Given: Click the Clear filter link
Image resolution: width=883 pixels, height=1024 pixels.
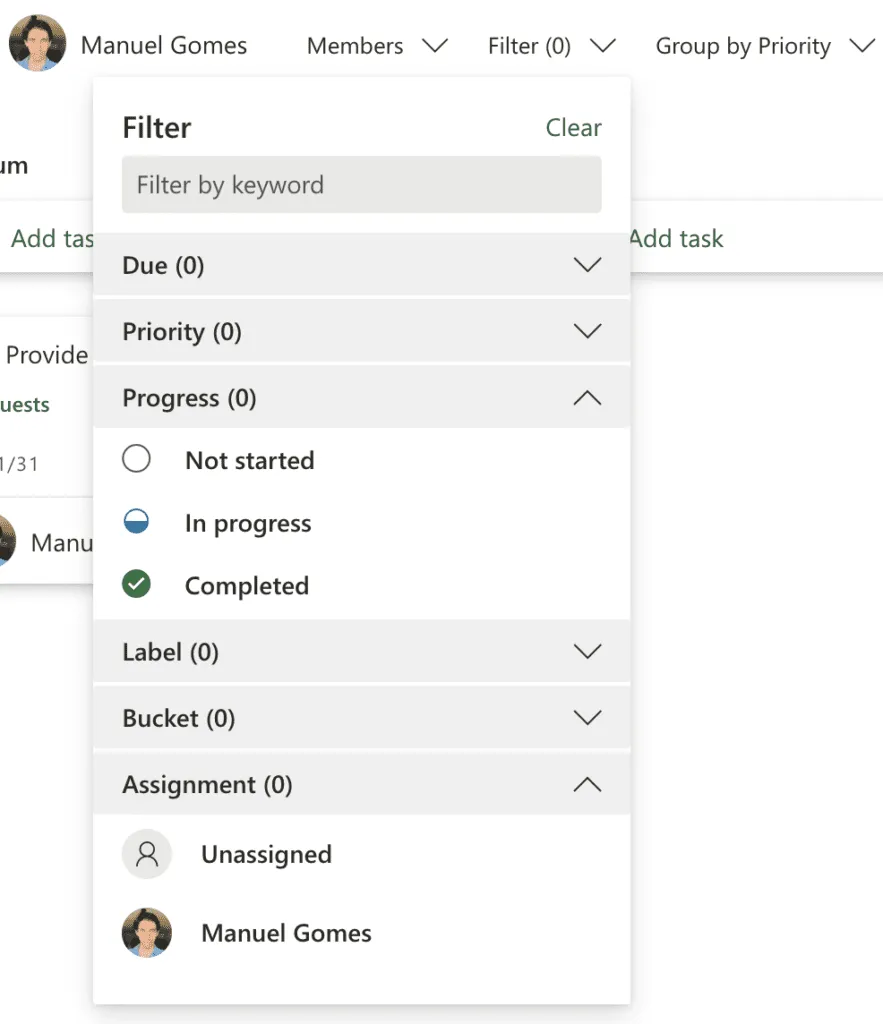Looking at the screenshot, I should tap(573, 128).
